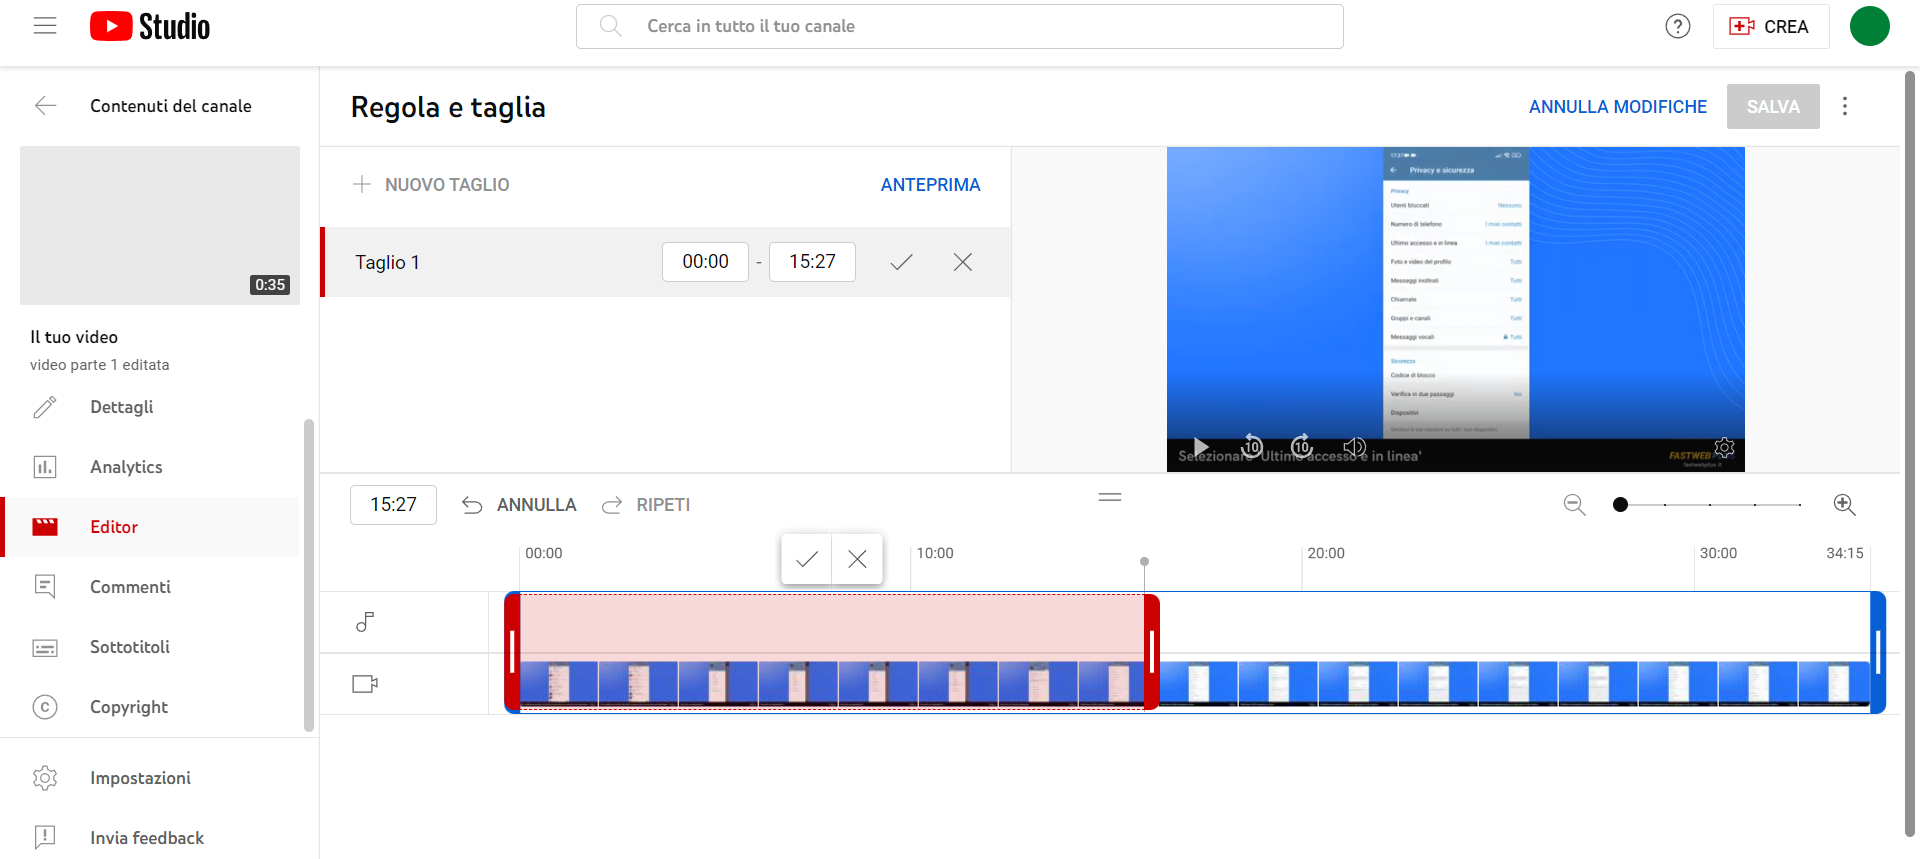Skip preview forward 10 seconds
Viewport: 1920px width, 859px height.
tap(1301, 446)
